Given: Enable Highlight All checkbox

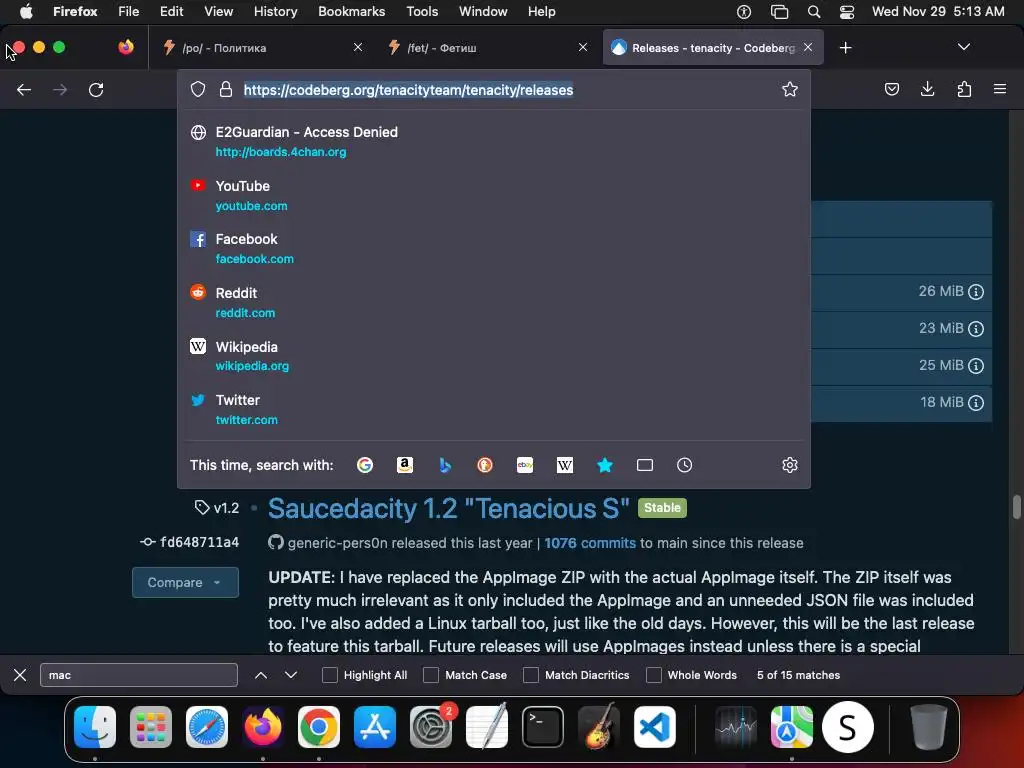Looking at the screenshot, I should 330,675.
